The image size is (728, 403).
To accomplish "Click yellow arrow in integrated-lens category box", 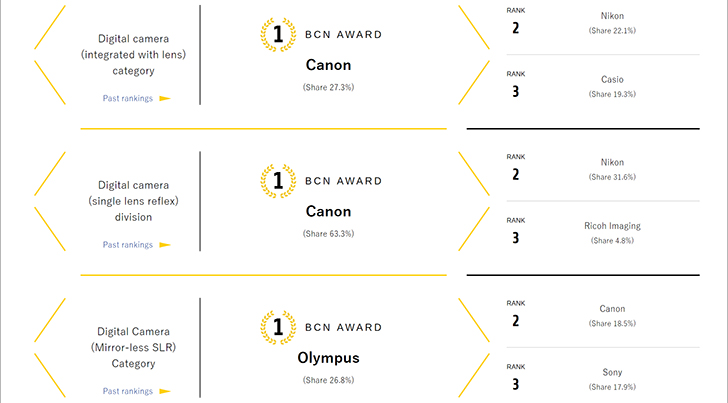I will pos(165,98).
